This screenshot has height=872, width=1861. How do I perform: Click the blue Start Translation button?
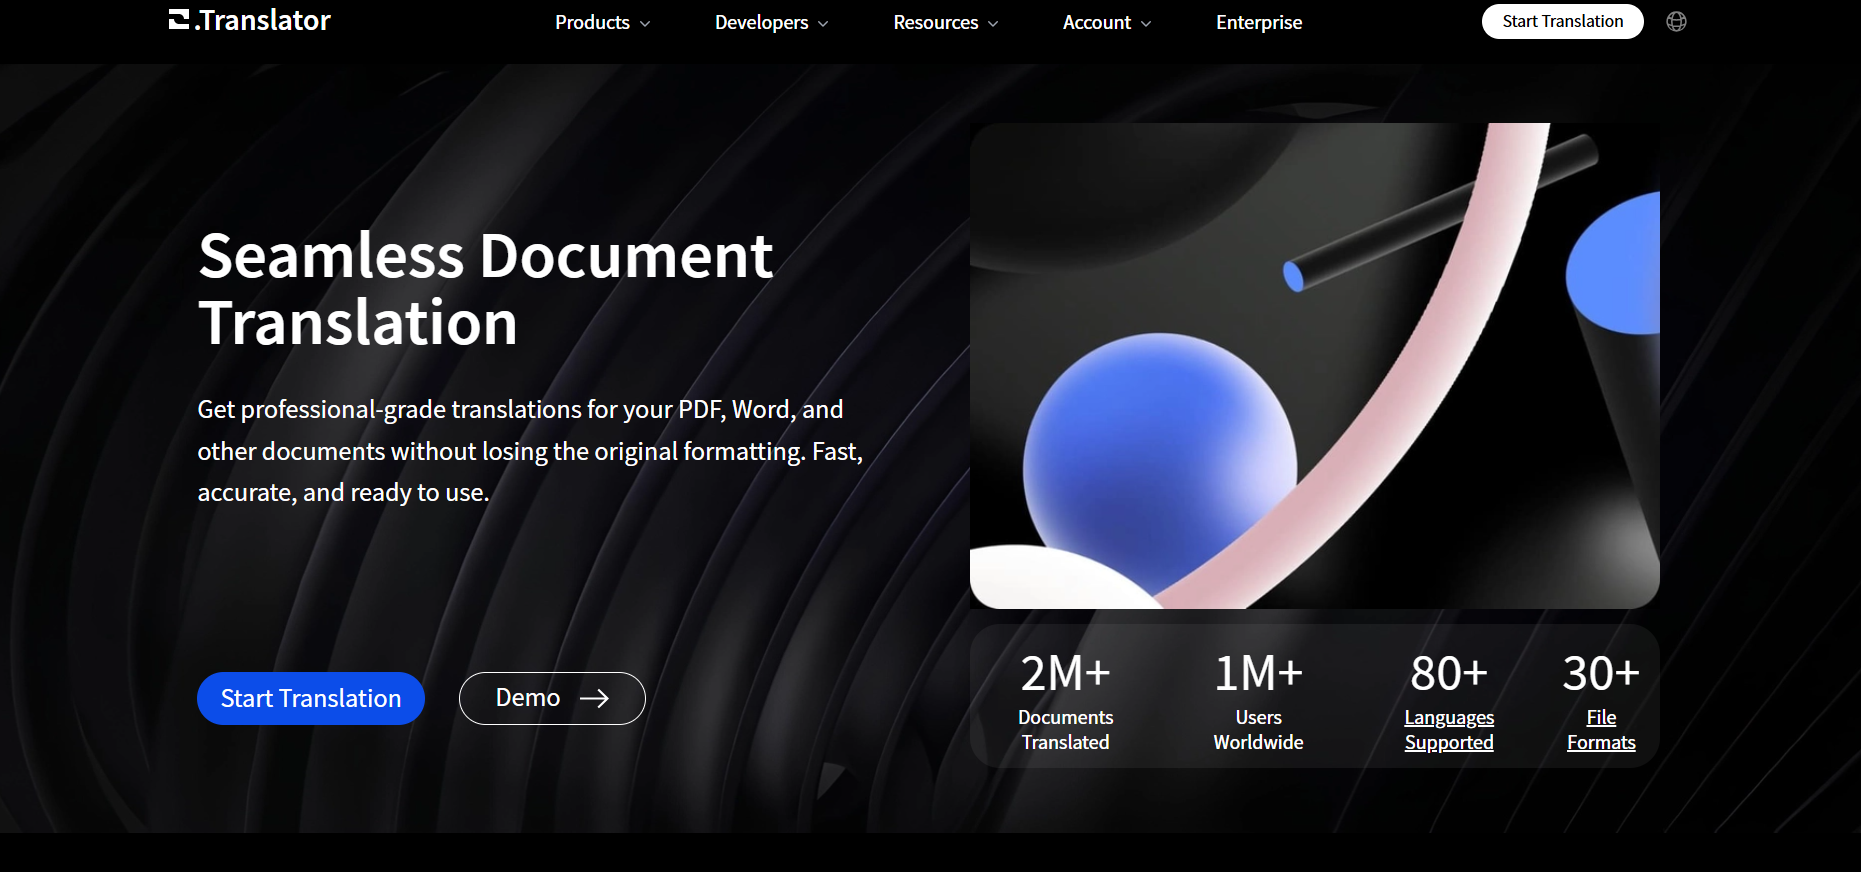coord(311,698)
